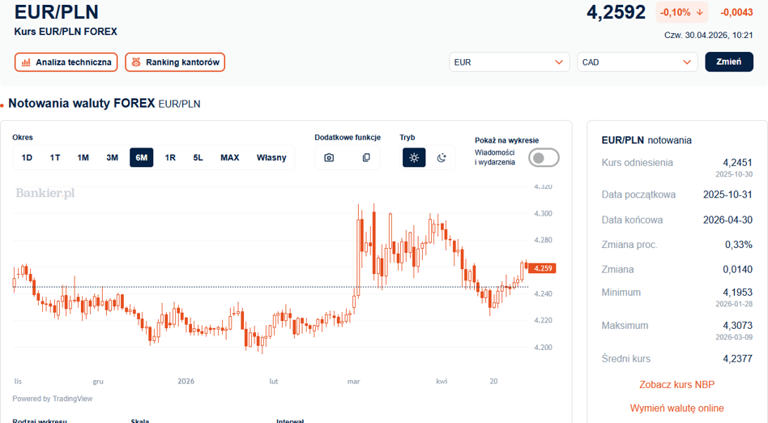Select the 1D period tab
The image size is (768, 423).
[27, 157]
